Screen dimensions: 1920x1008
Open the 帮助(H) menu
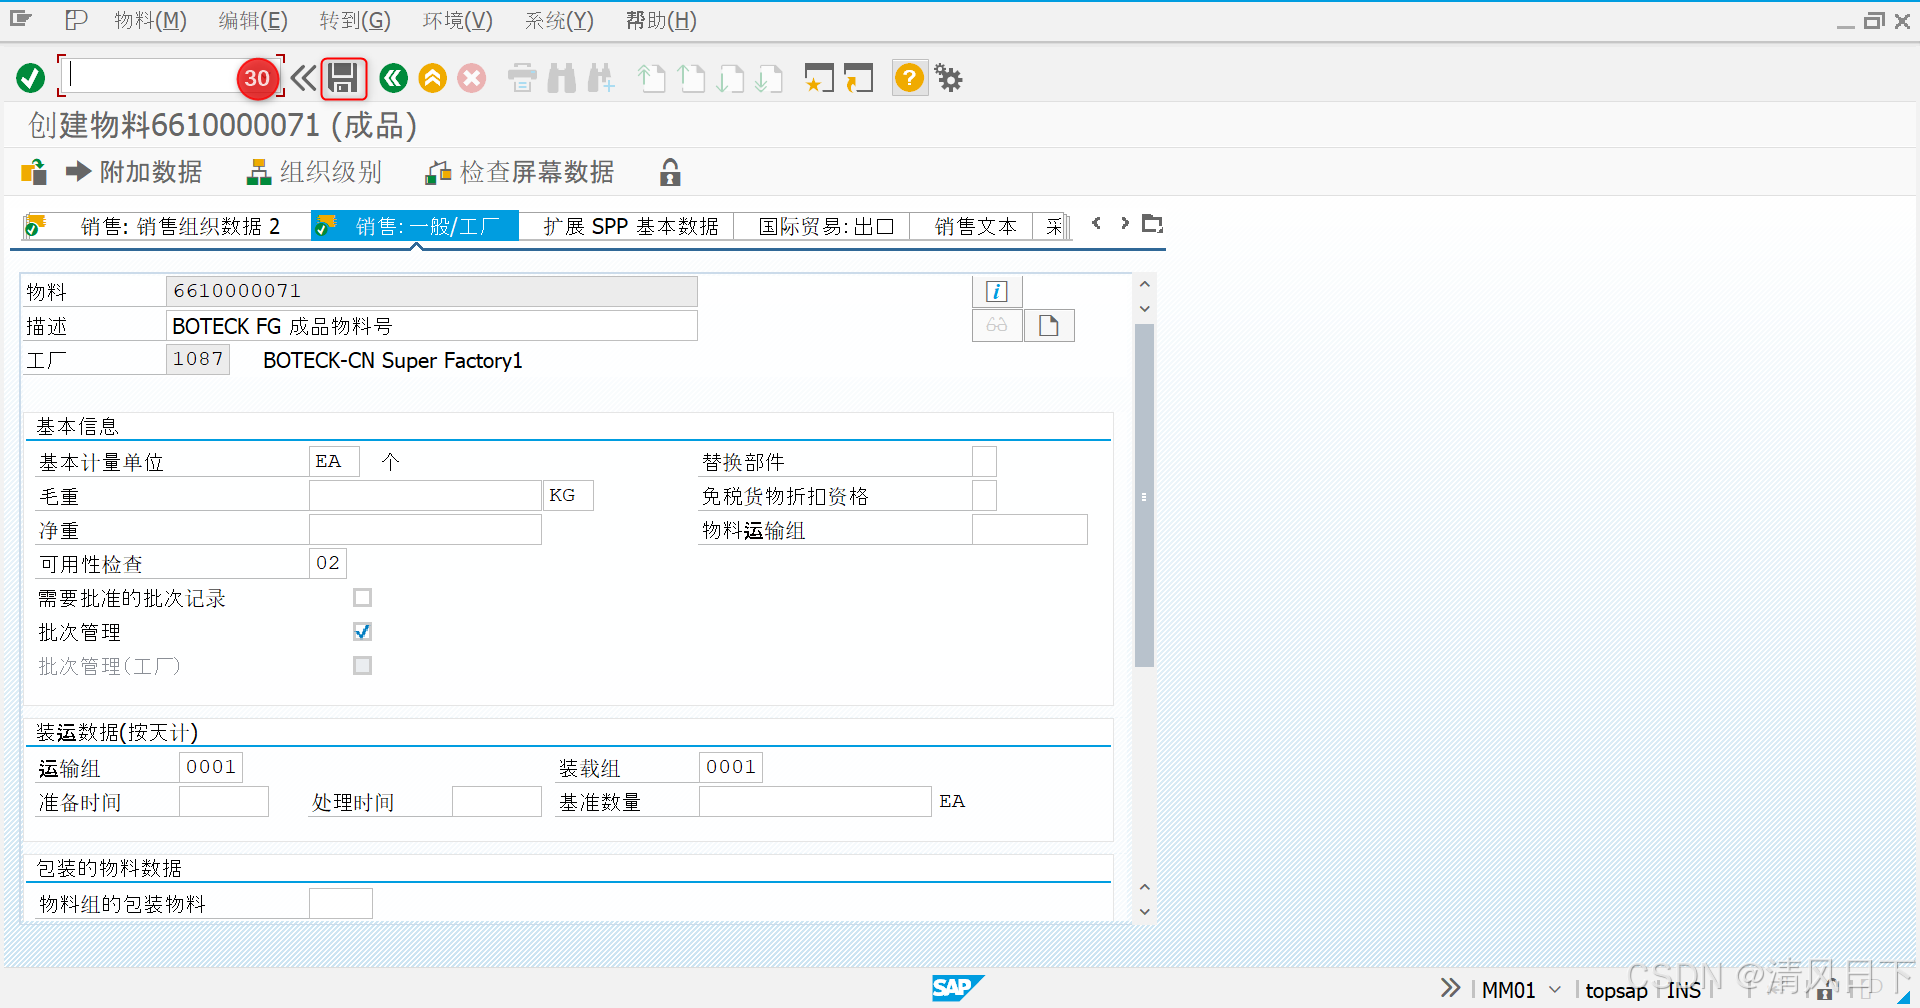(661, 20)
